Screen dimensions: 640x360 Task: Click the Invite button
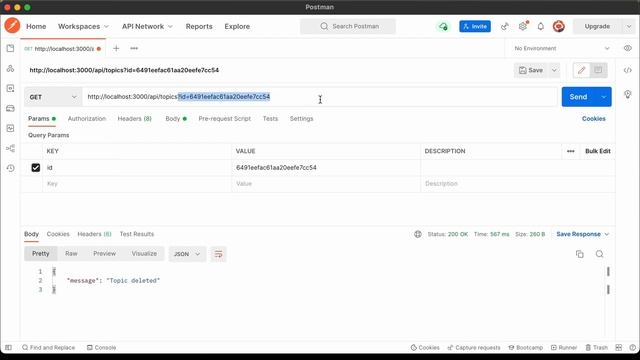pos(475,27)
